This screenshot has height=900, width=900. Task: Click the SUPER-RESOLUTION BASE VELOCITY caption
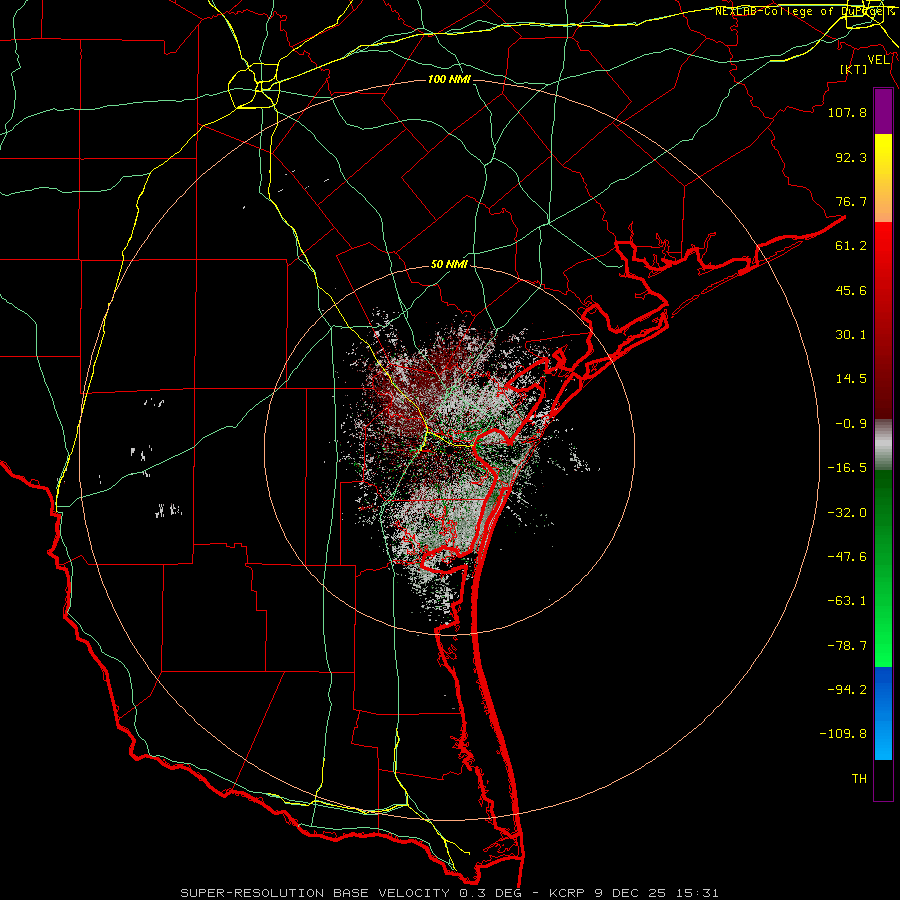[315, 893]
